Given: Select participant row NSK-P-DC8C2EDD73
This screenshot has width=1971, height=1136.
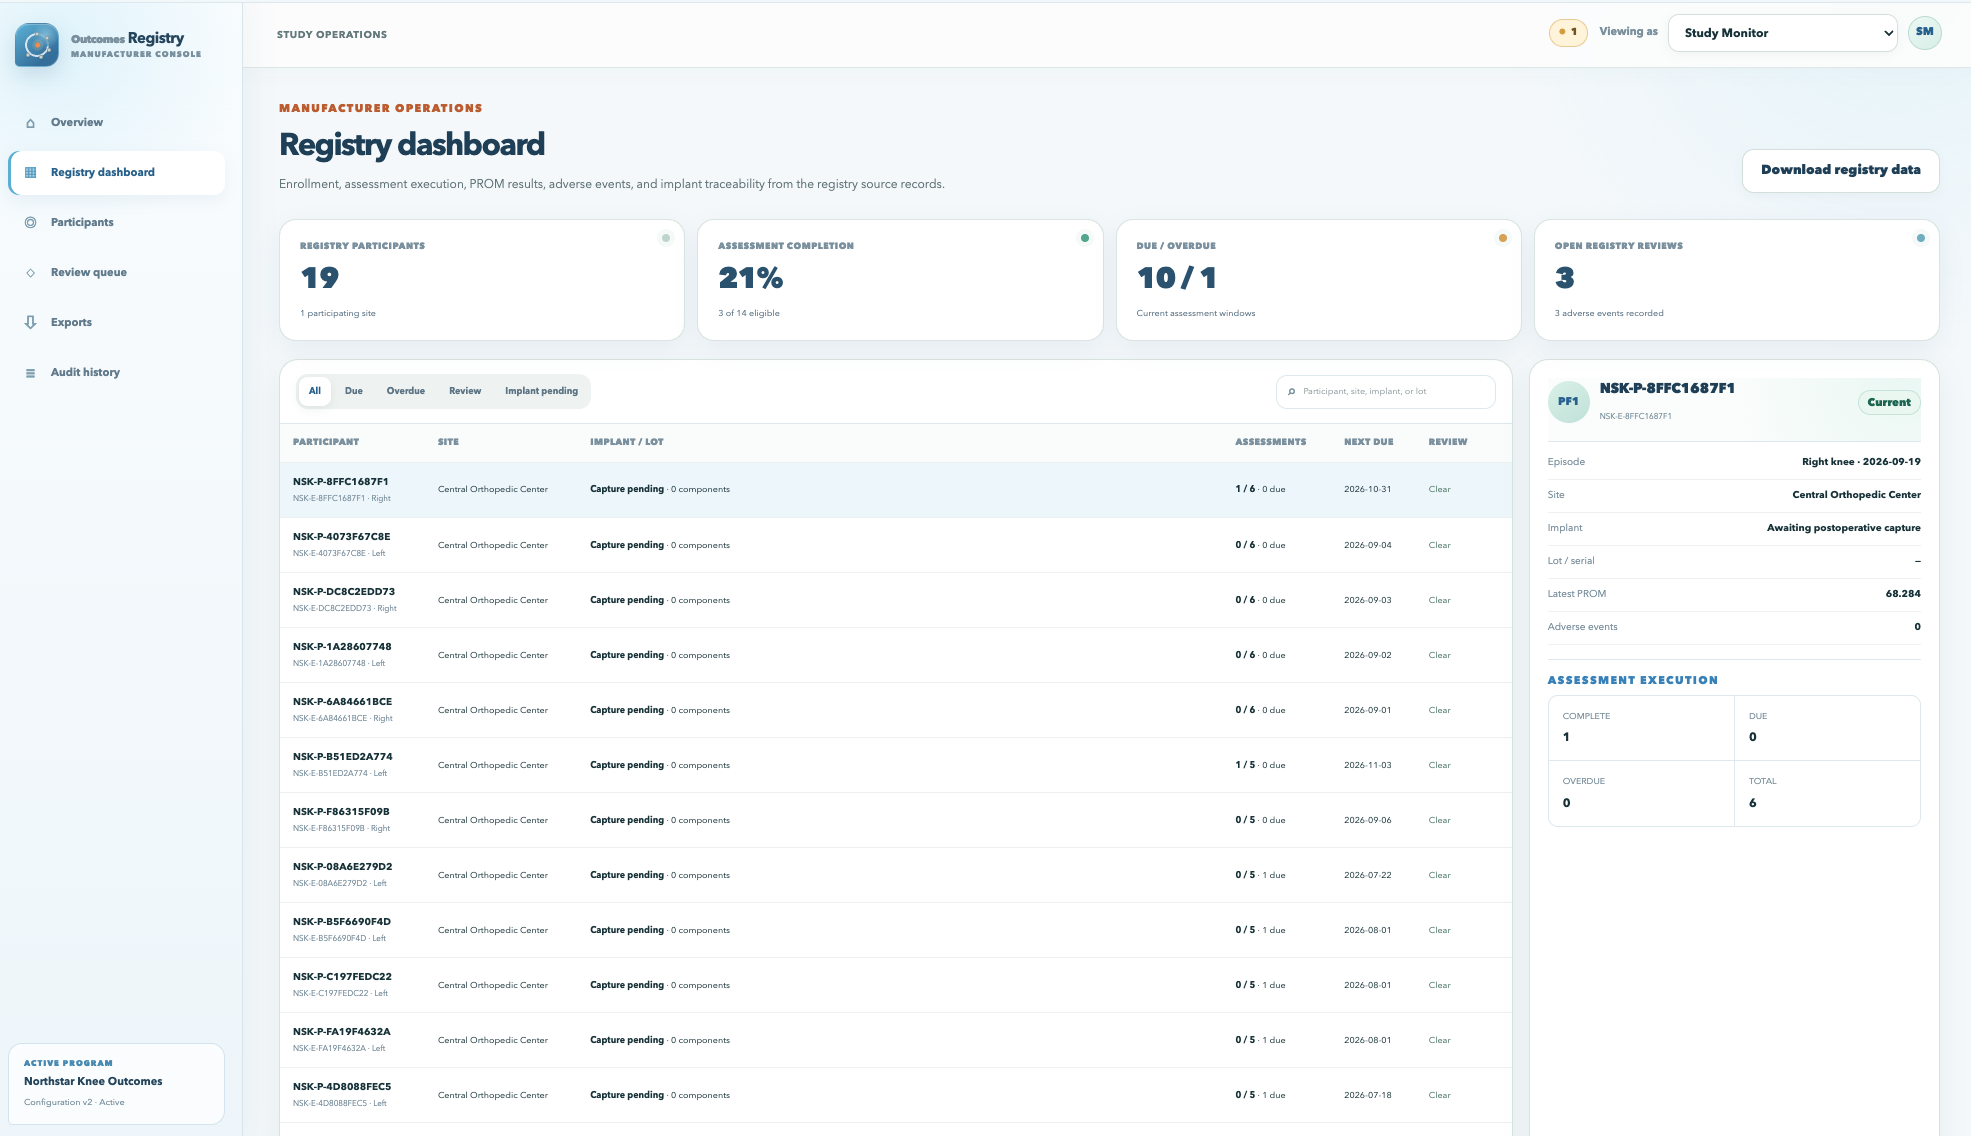Looking at the screenshot, I should coord(896,600).
